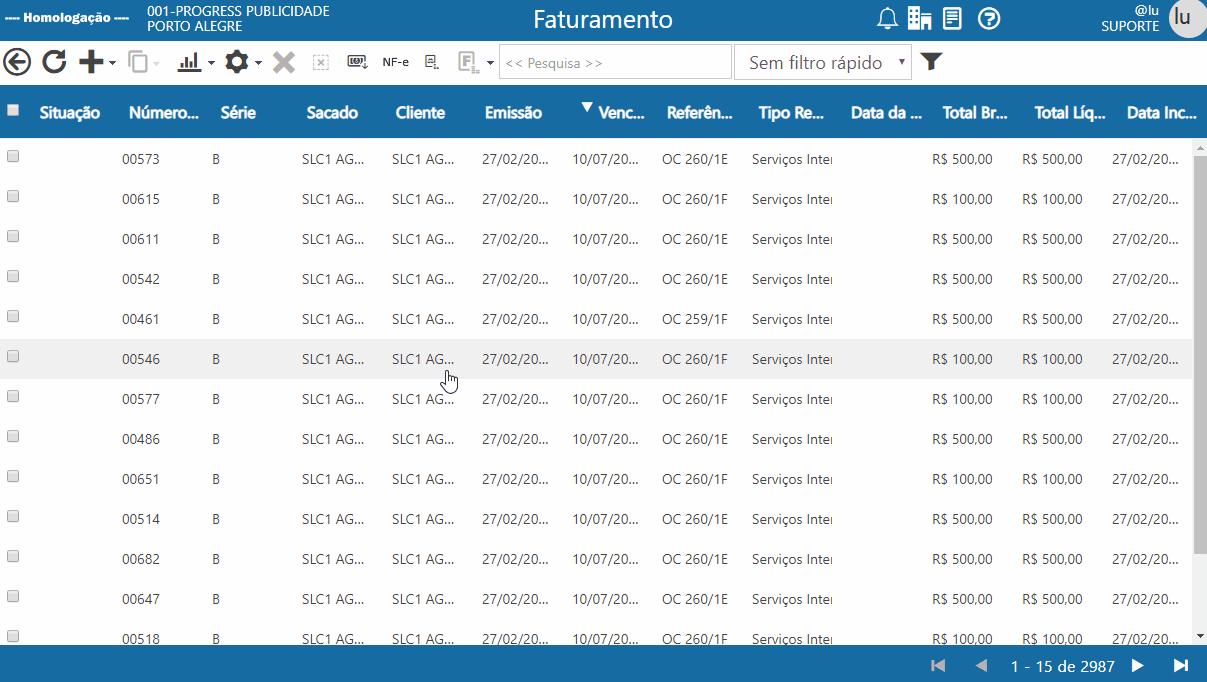
Task: Click 'OC 259/1F' reference cell
Action: (x=695, y=319)
